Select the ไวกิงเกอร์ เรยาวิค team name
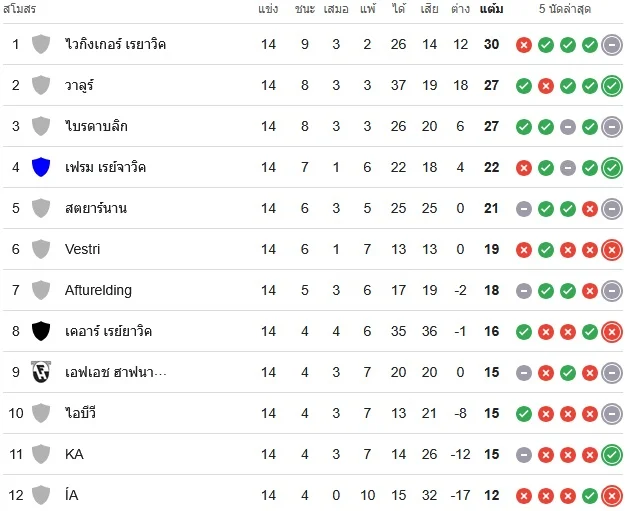Viewport: 630px width, 511px height. tap(115, 44)
